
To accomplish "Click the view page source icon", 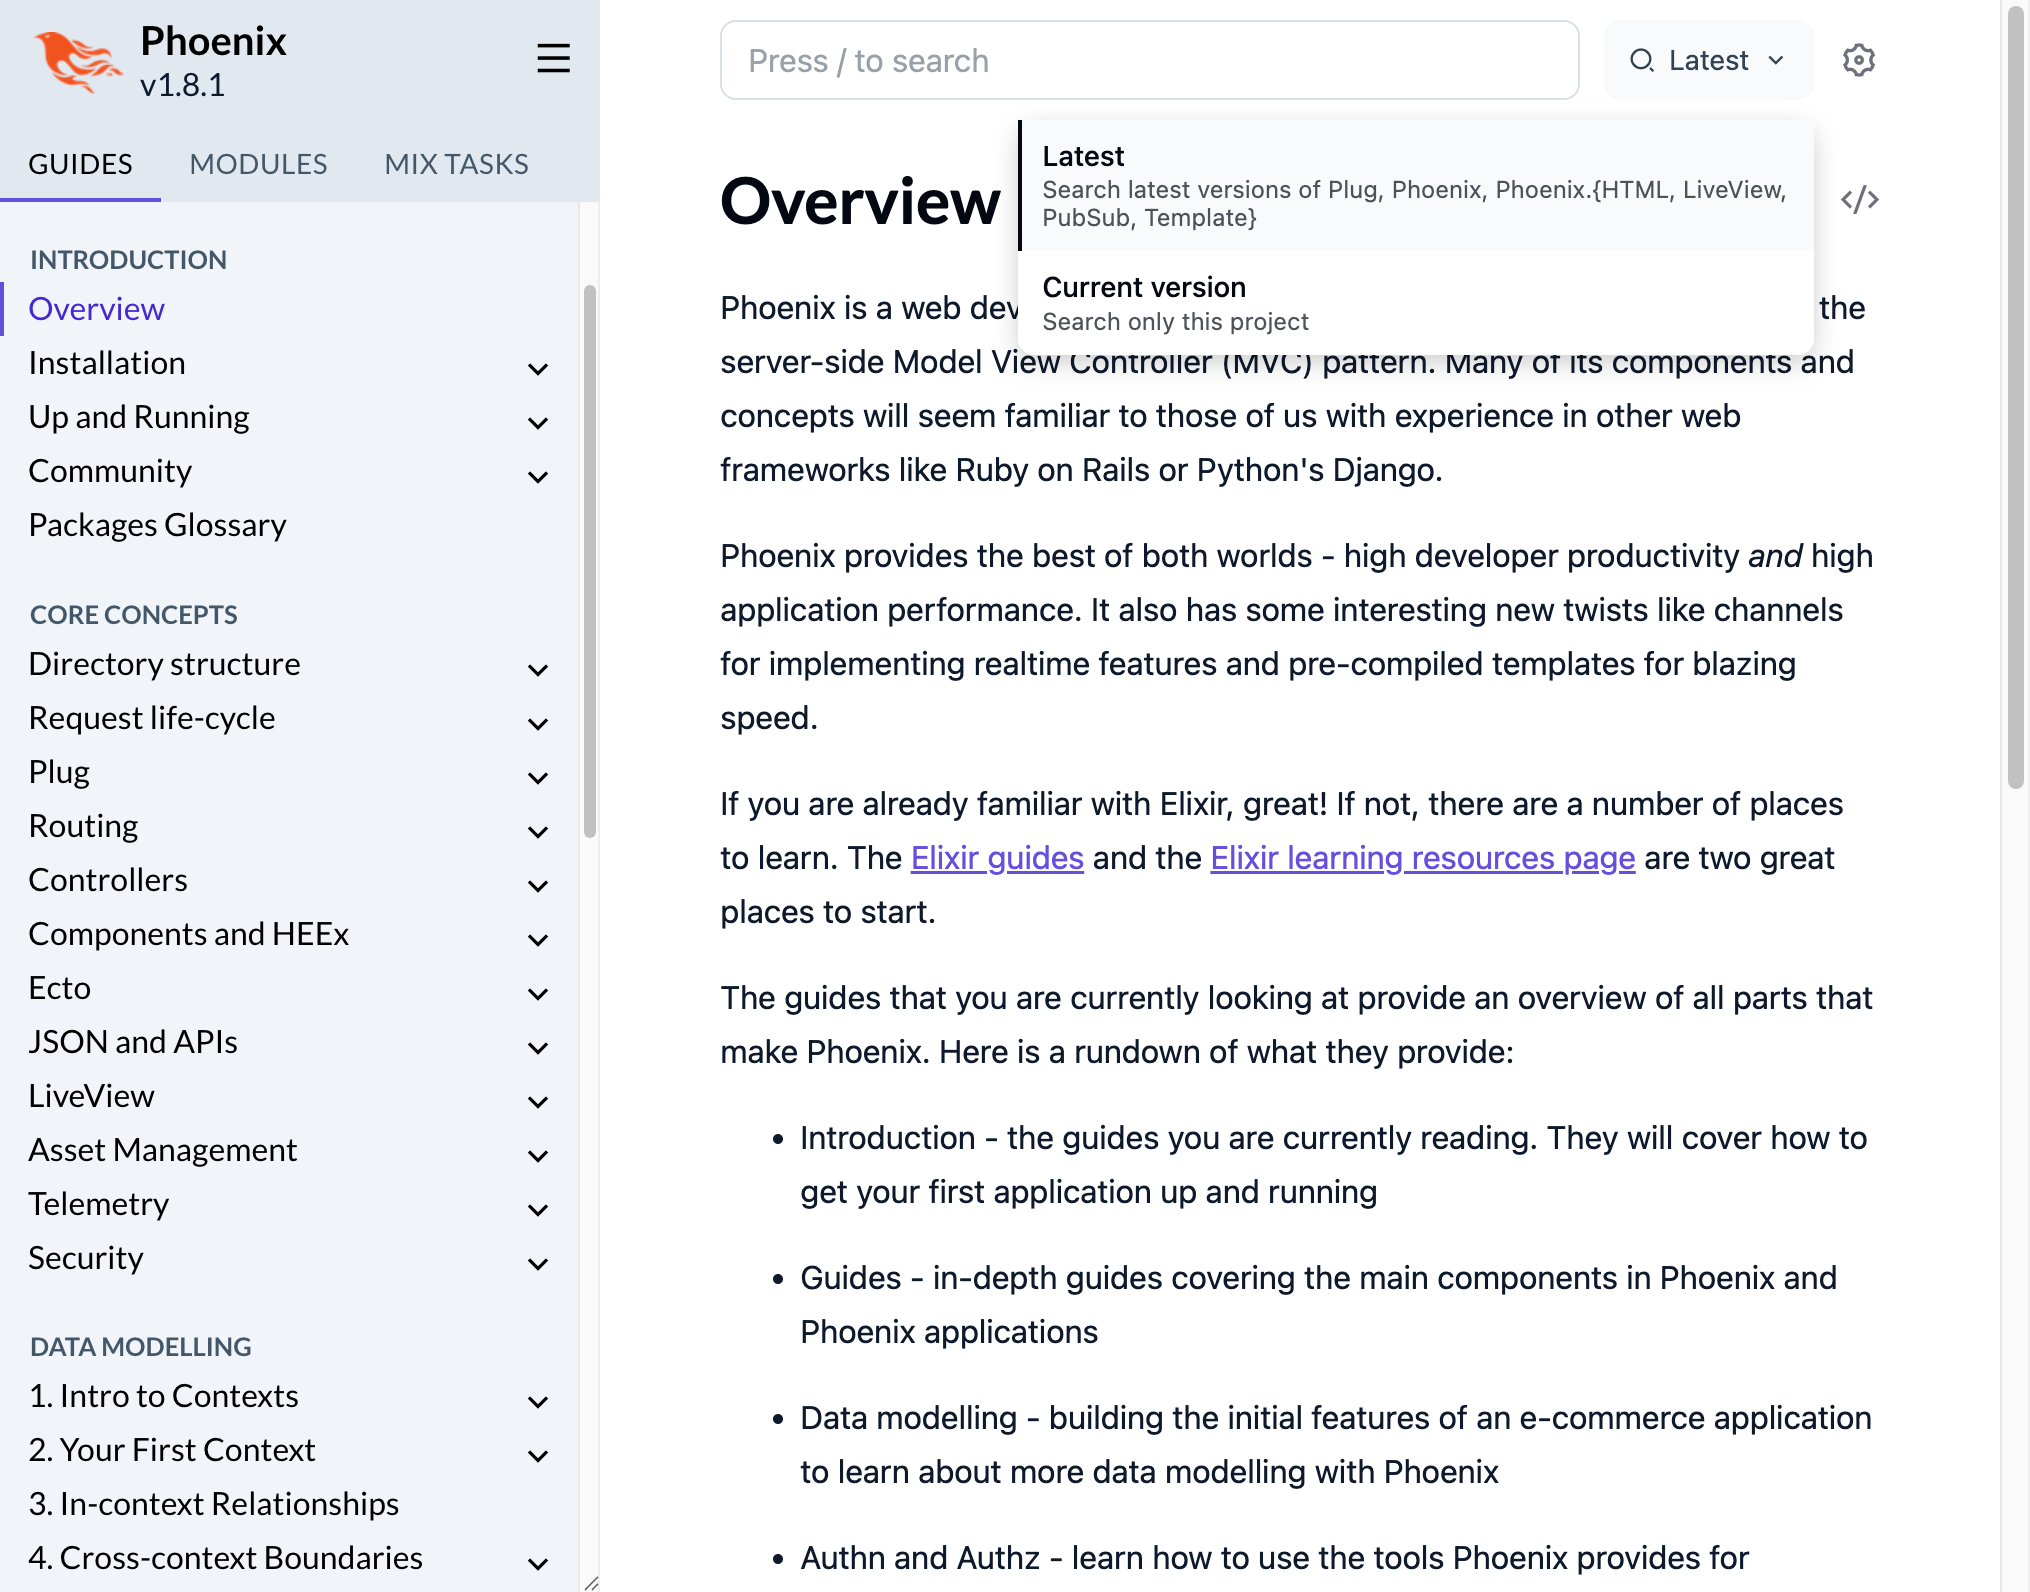I will tap(1858, 198).
